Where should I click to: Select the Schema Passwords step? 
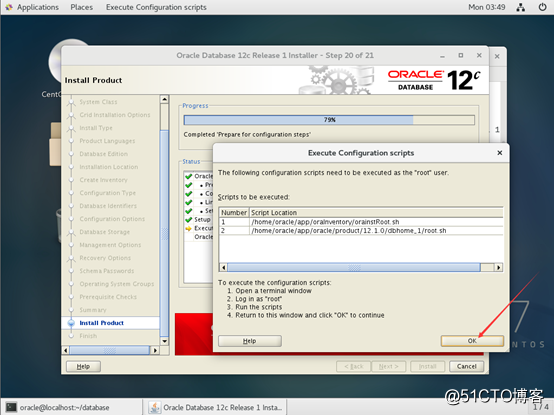107,271
